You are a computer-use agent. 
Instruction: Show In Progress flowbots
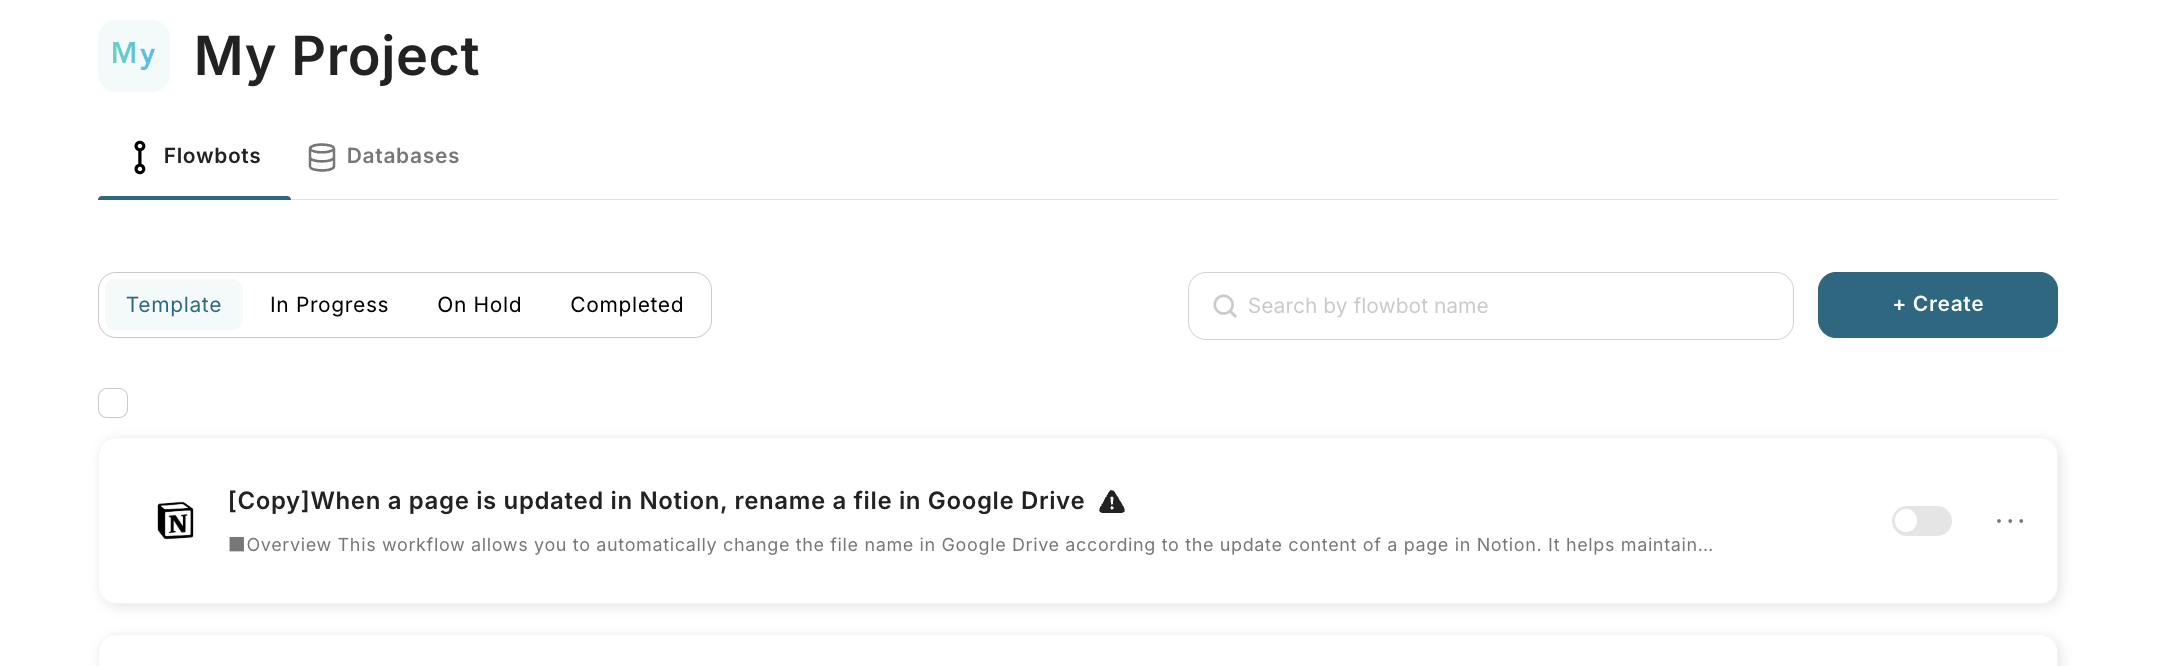(x=329, y=305)
